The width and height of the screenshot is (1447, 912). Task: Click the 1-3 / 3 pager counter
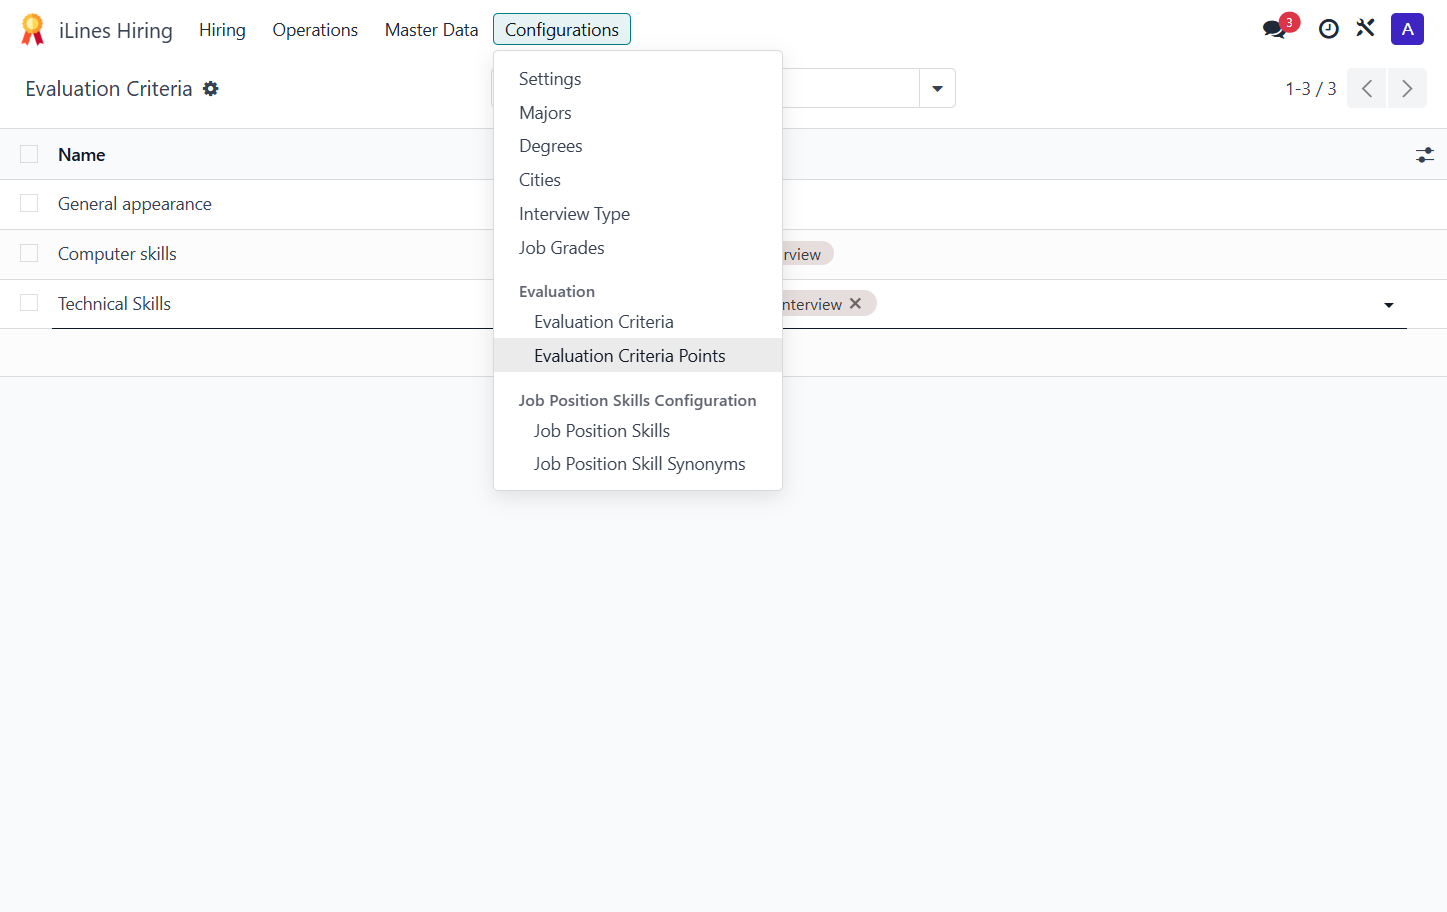click(1311, 89)
